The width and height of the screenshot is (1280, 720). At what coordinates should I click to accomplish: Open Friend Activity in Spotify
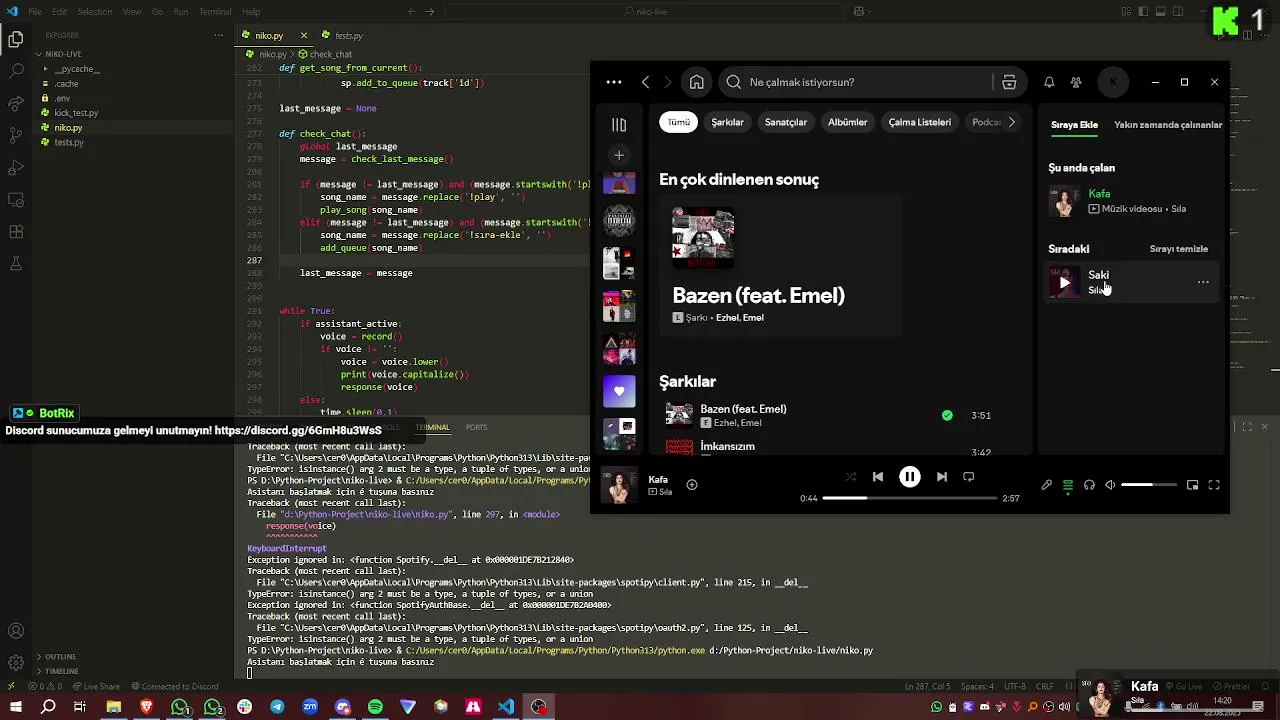[x=1076, y=82]
